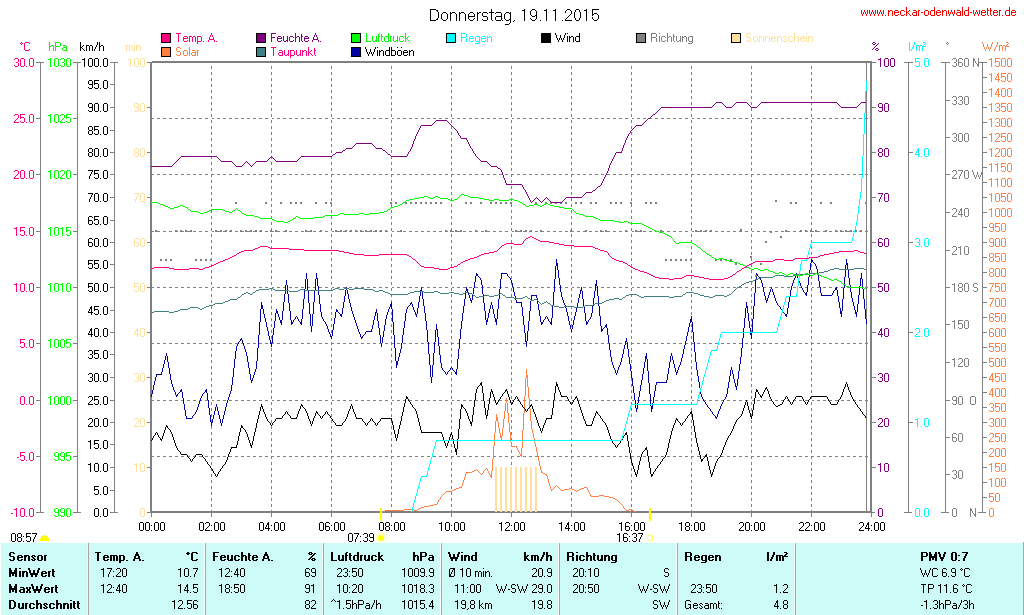Click the green Luftdruck legend swatch
The height and width of the screenshot is (615, 1024).
(x=356, y=38)
